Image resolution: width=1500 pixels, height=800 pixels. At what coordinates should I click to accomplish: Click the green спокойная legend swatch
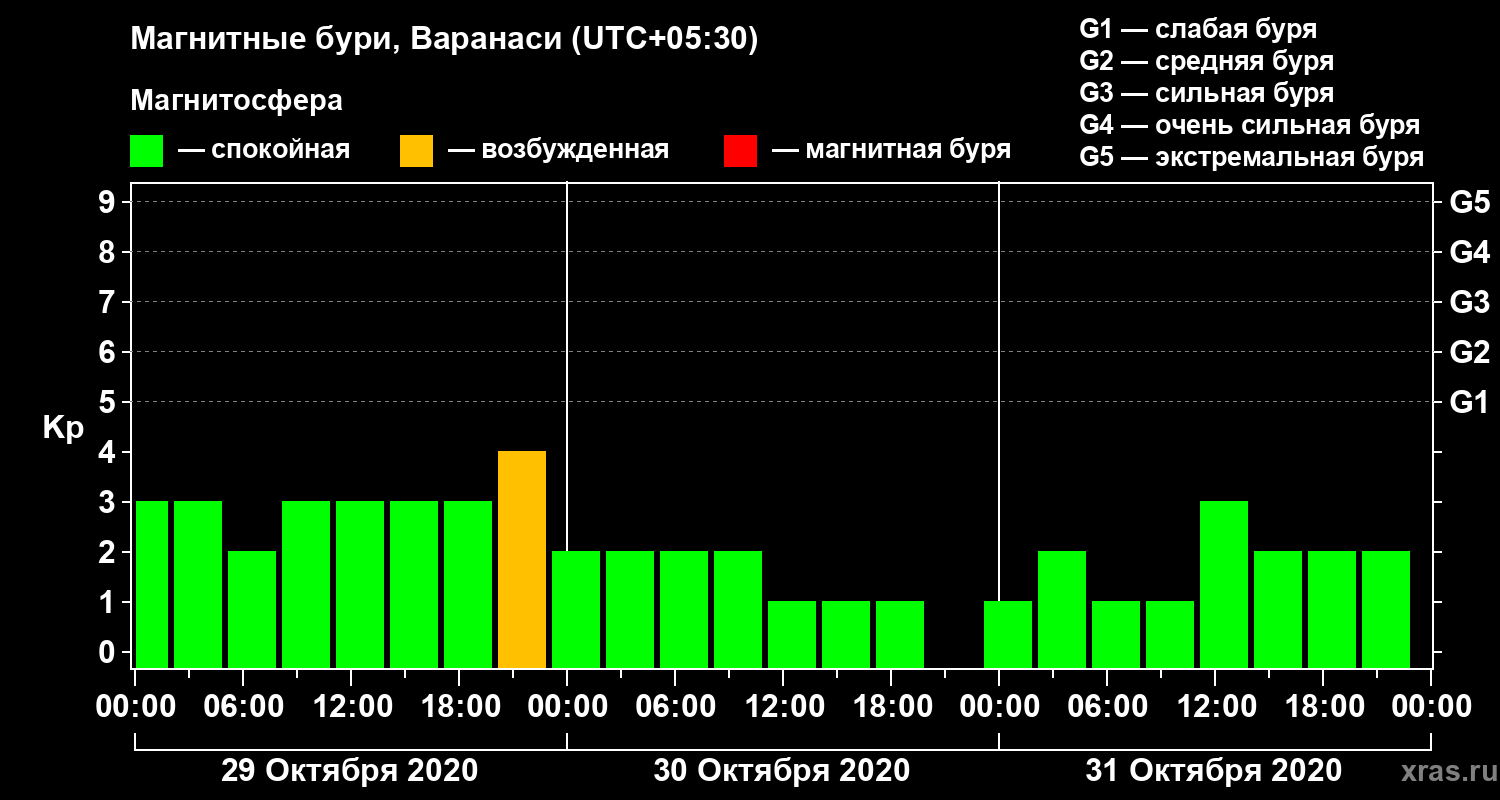tap(146, 150)
